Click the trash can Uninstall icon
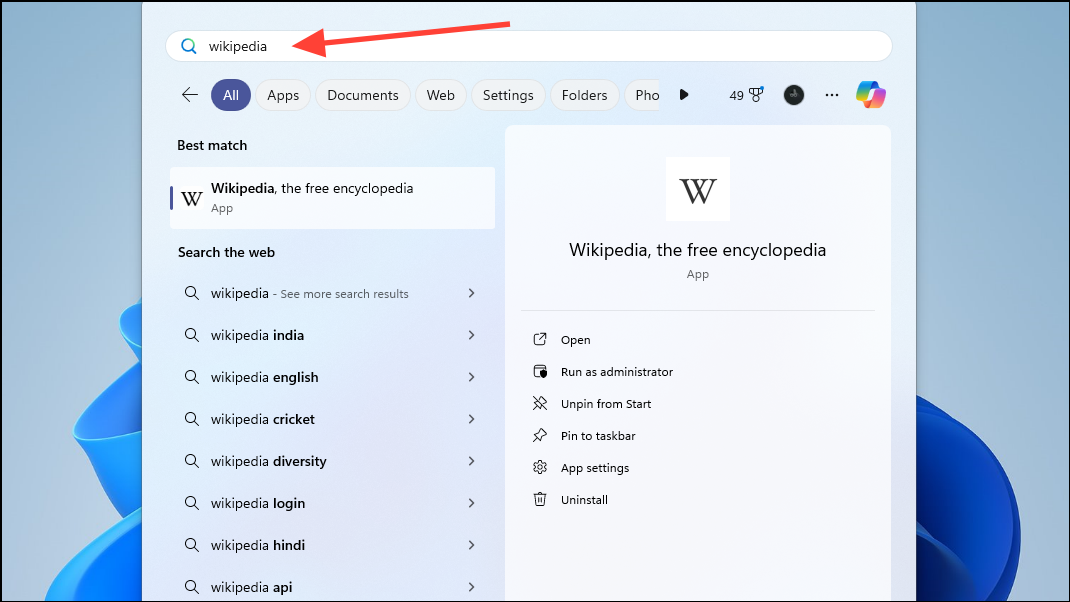The height and width of the screenshot is (602, 1070). pyautogui.click(x=540, y=499)
